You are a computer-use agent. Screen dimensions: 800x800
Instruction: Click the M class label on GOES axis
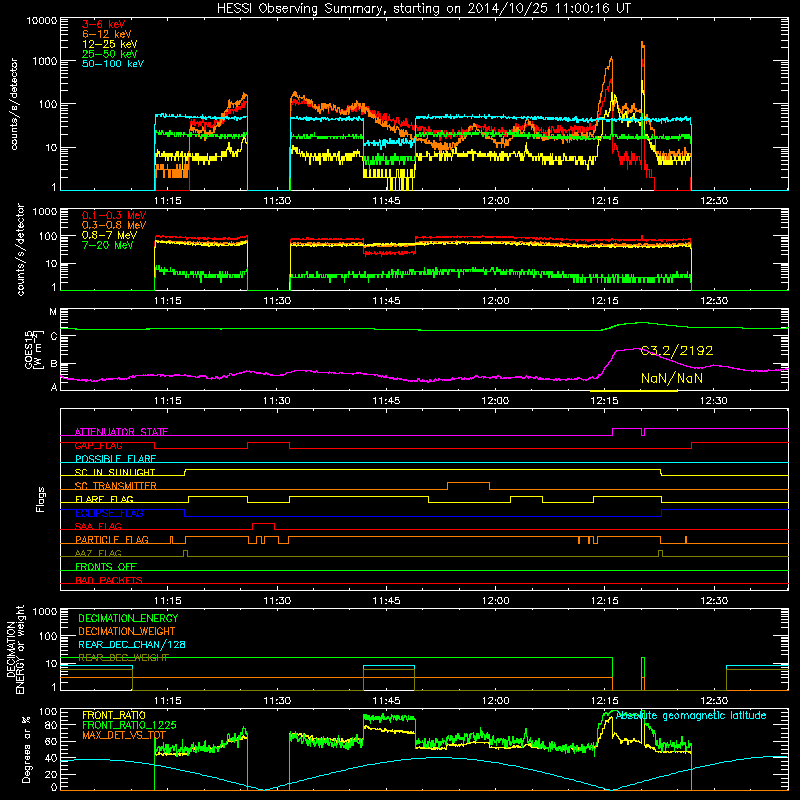click(53, 312)
